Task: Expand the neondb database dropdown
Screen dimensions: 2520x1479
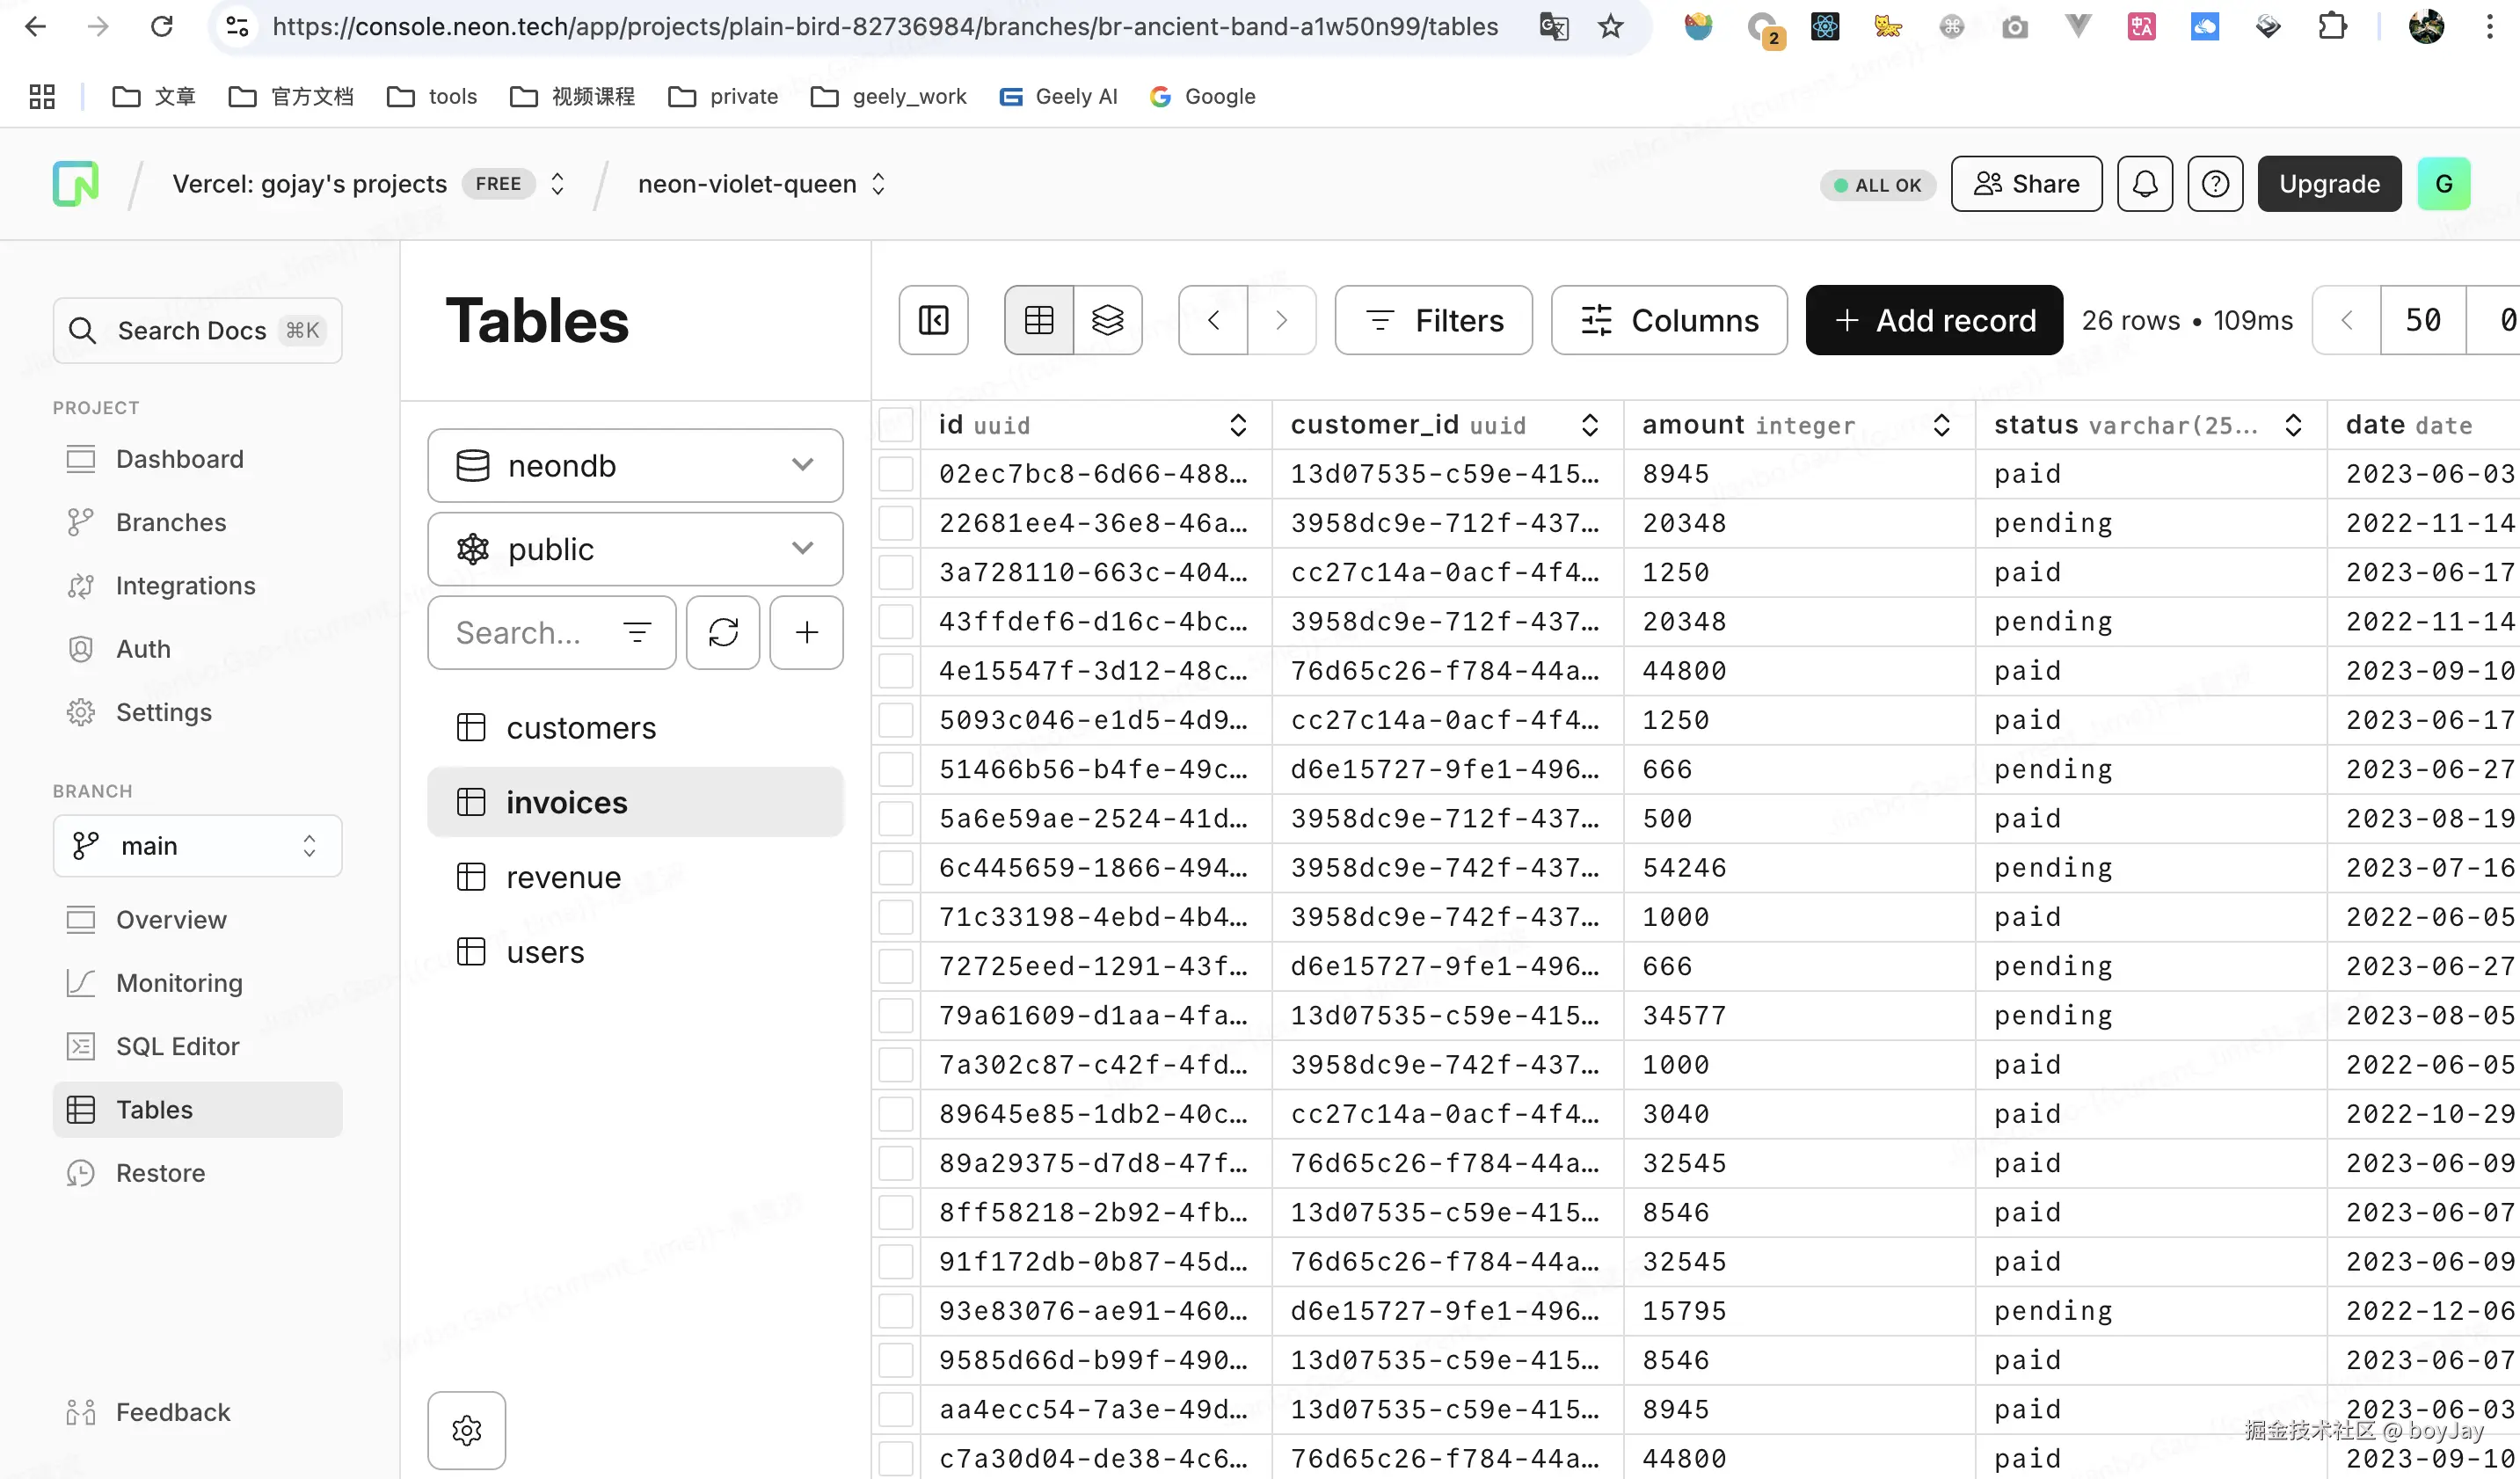Action: pos(635,466)
